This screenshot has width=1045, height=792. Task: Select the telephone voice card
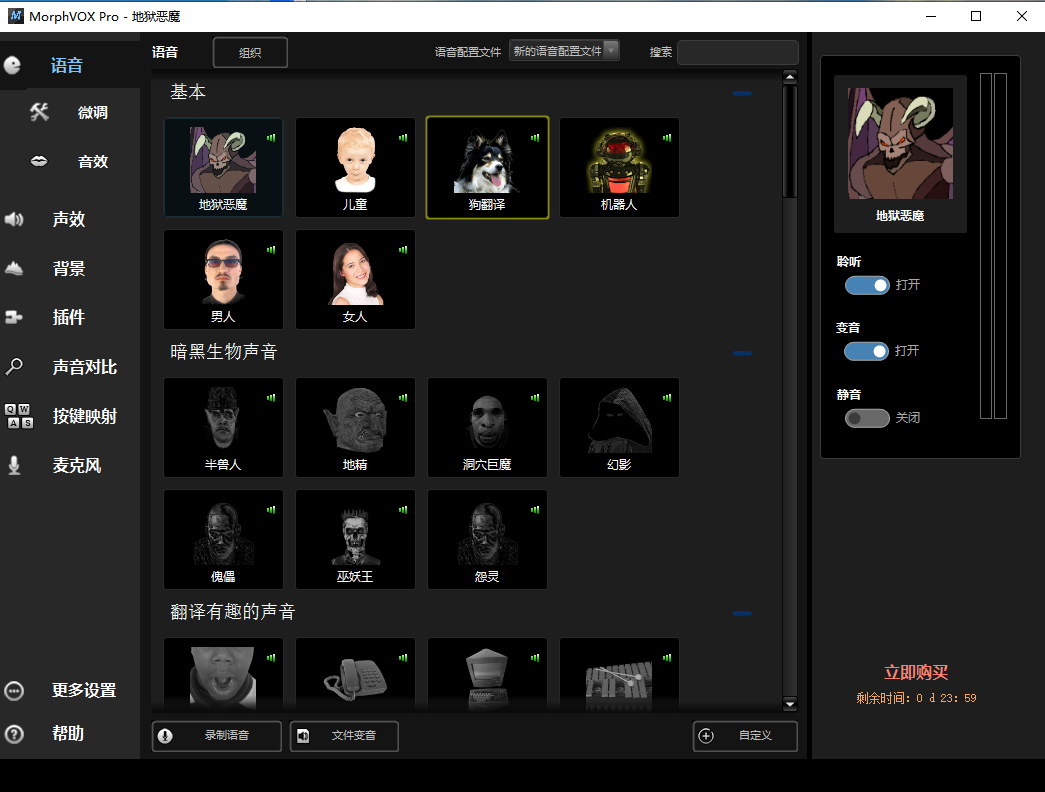(355, 675)
